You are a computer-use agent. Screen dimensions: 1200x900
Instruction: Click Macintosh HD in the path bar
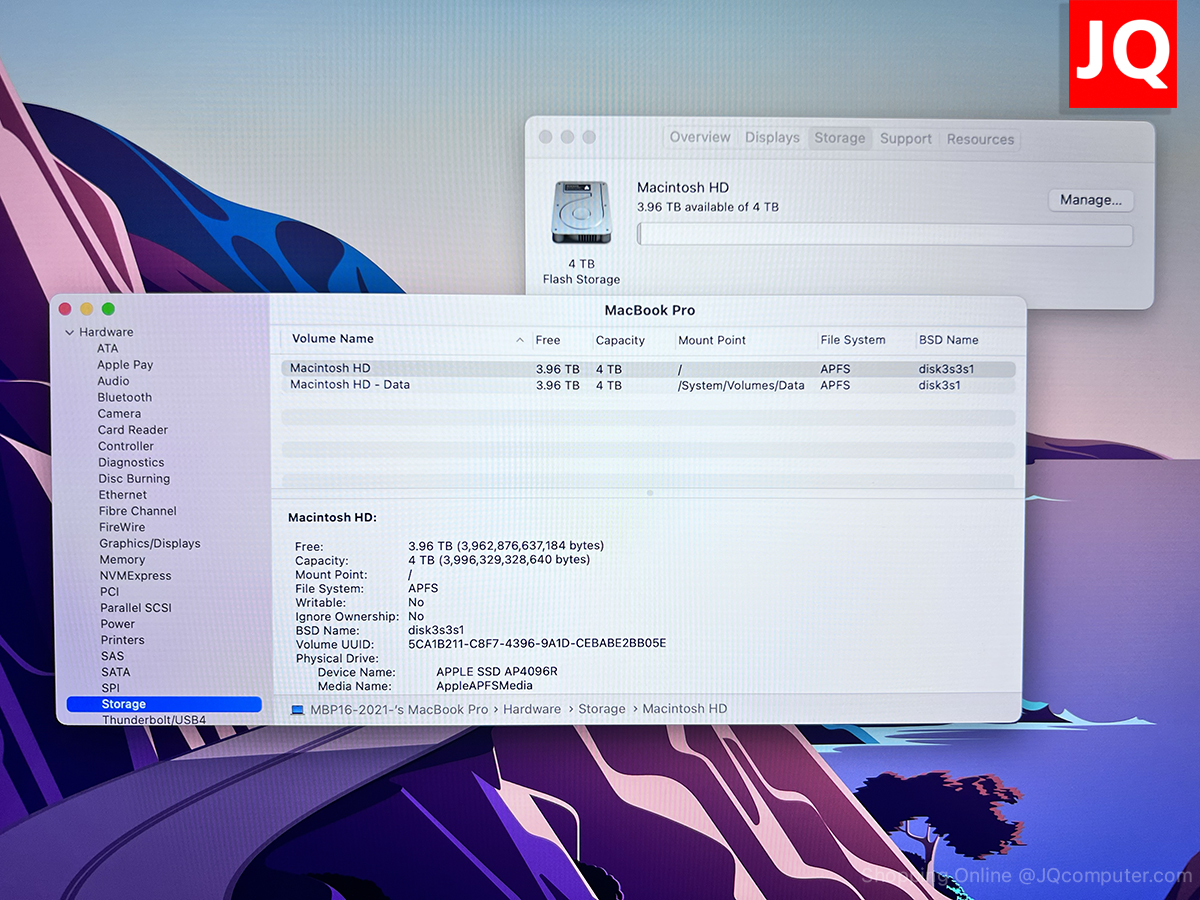pos(685,709)
